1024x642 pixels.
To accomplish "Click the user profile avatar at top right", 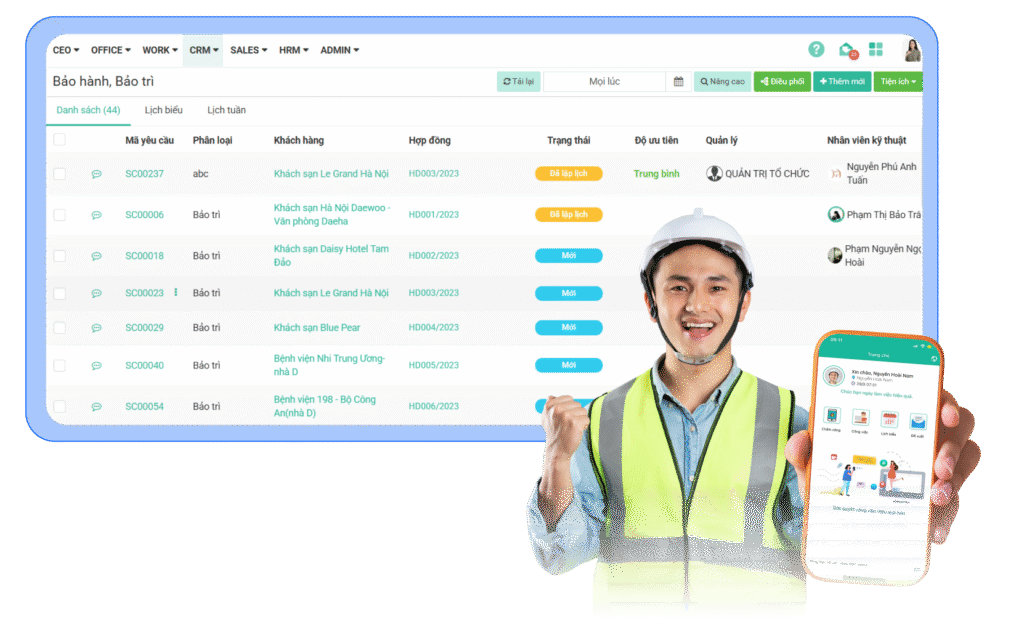I will [911, 49].
